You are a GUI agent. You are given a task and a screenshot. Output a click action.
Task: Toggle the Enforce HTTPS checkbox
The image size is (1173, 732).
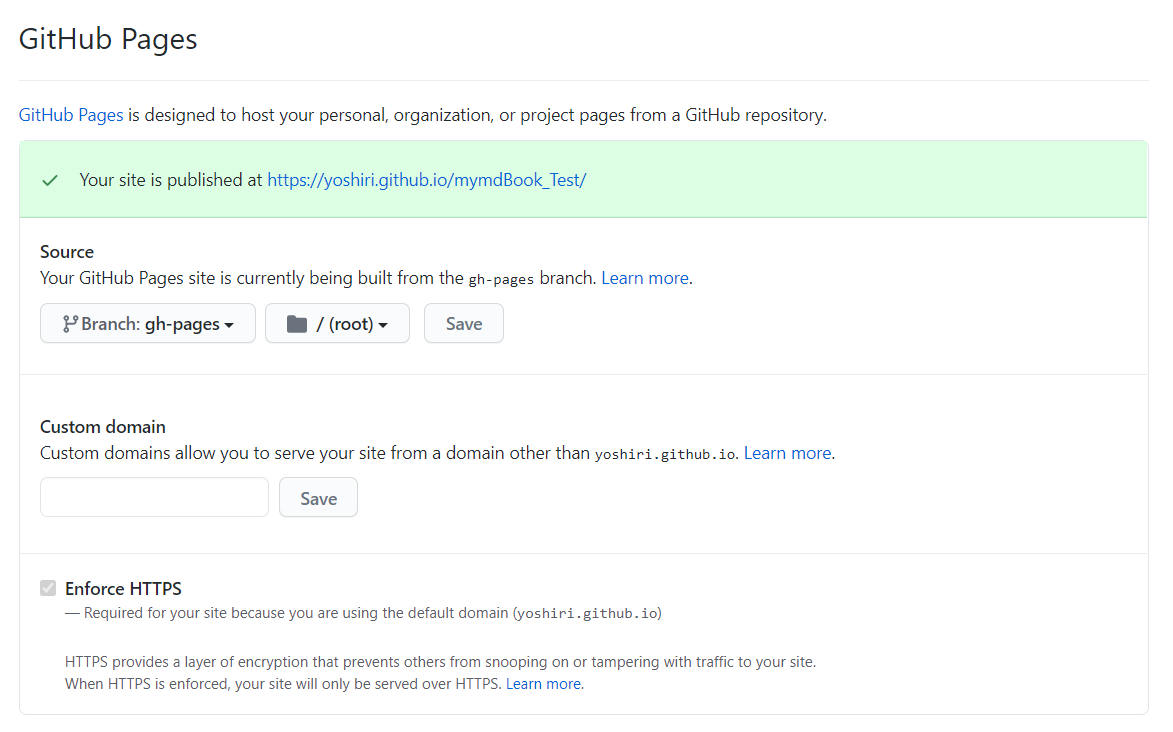(48, 588)
